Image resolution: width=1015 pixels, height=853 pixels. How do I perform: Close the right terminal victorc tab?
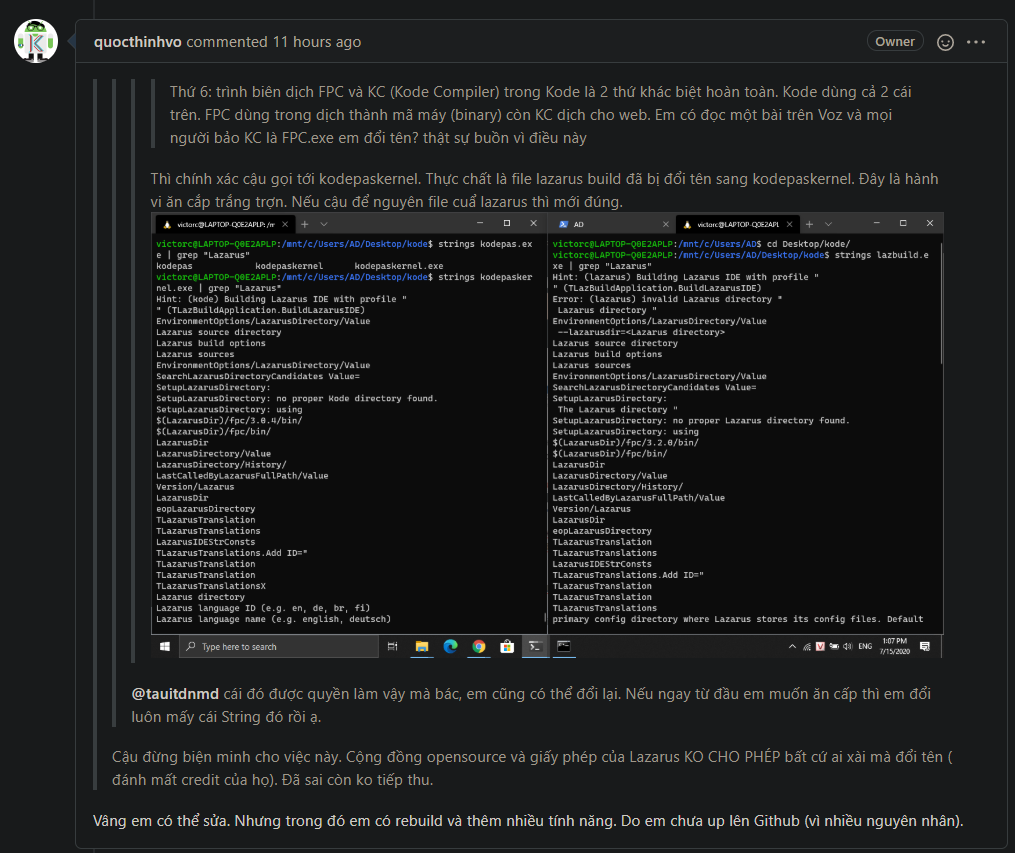point(790,225)
